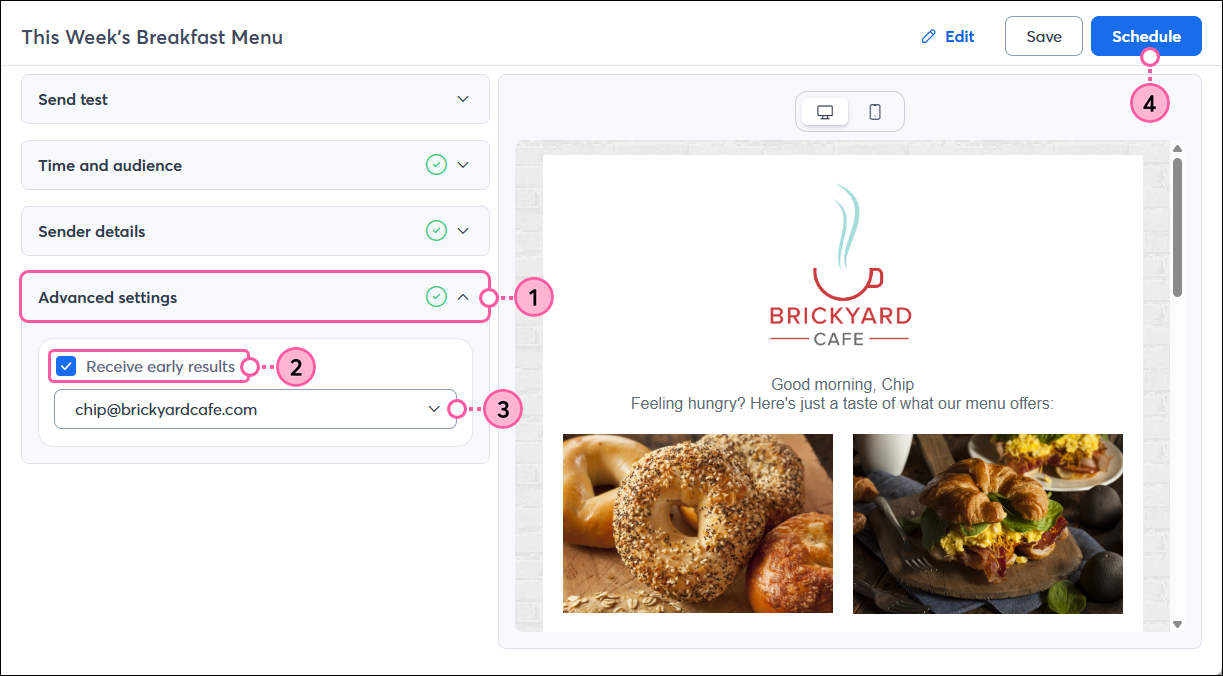Image resolution: width=1223 pixels, height=676 pixels.
Task: Click Advanced settings panel header
Action: (255, 297)
